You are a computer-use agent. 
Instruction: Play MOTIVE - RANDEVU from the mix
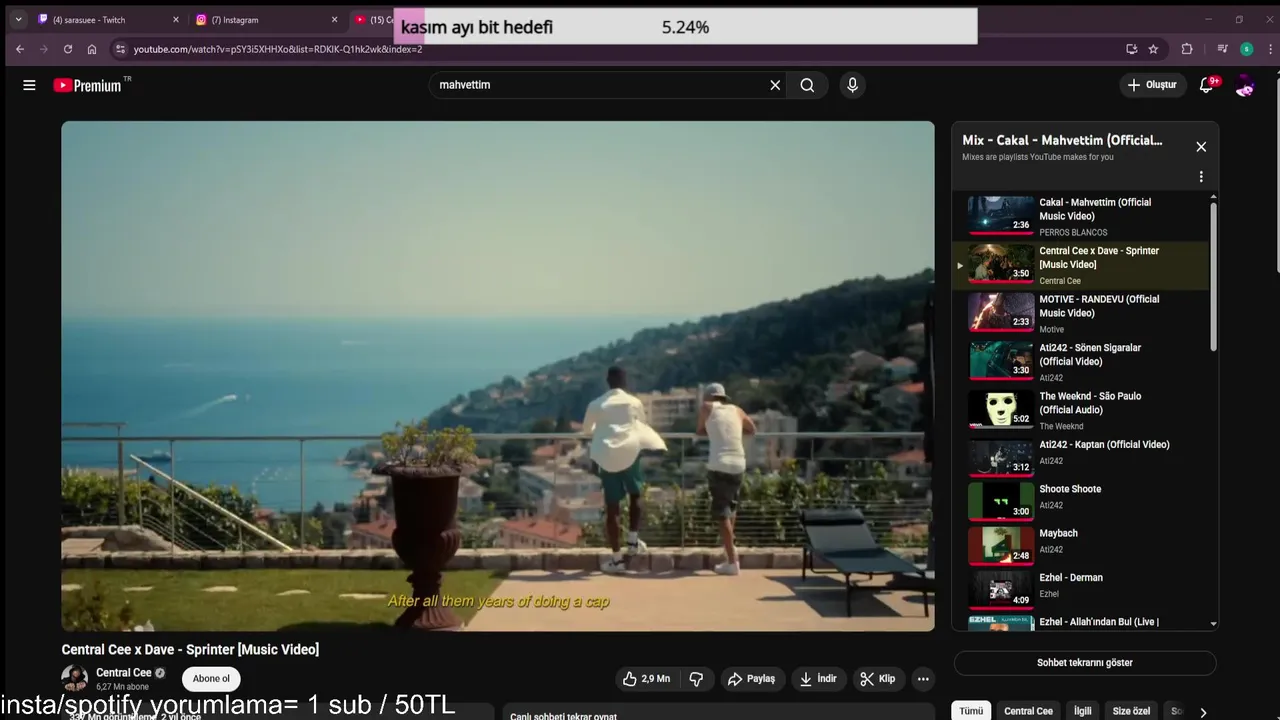click(x=1082, y=314)
